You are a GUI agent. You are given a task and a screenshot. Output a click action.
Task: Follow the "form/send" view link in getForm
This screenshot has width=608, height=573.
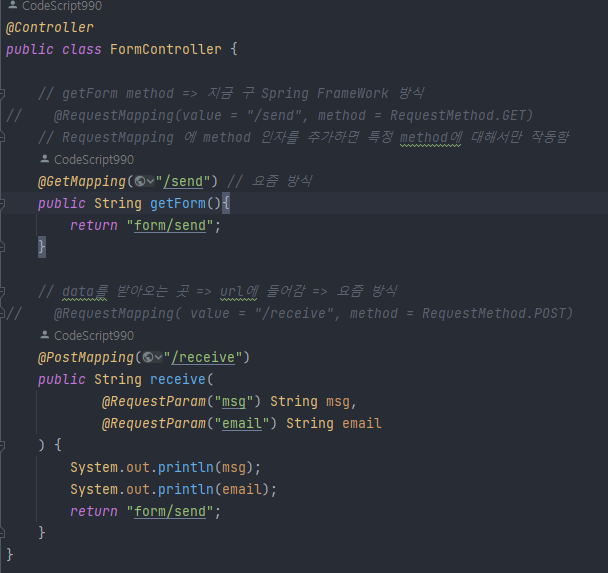(x=170, y=226)
